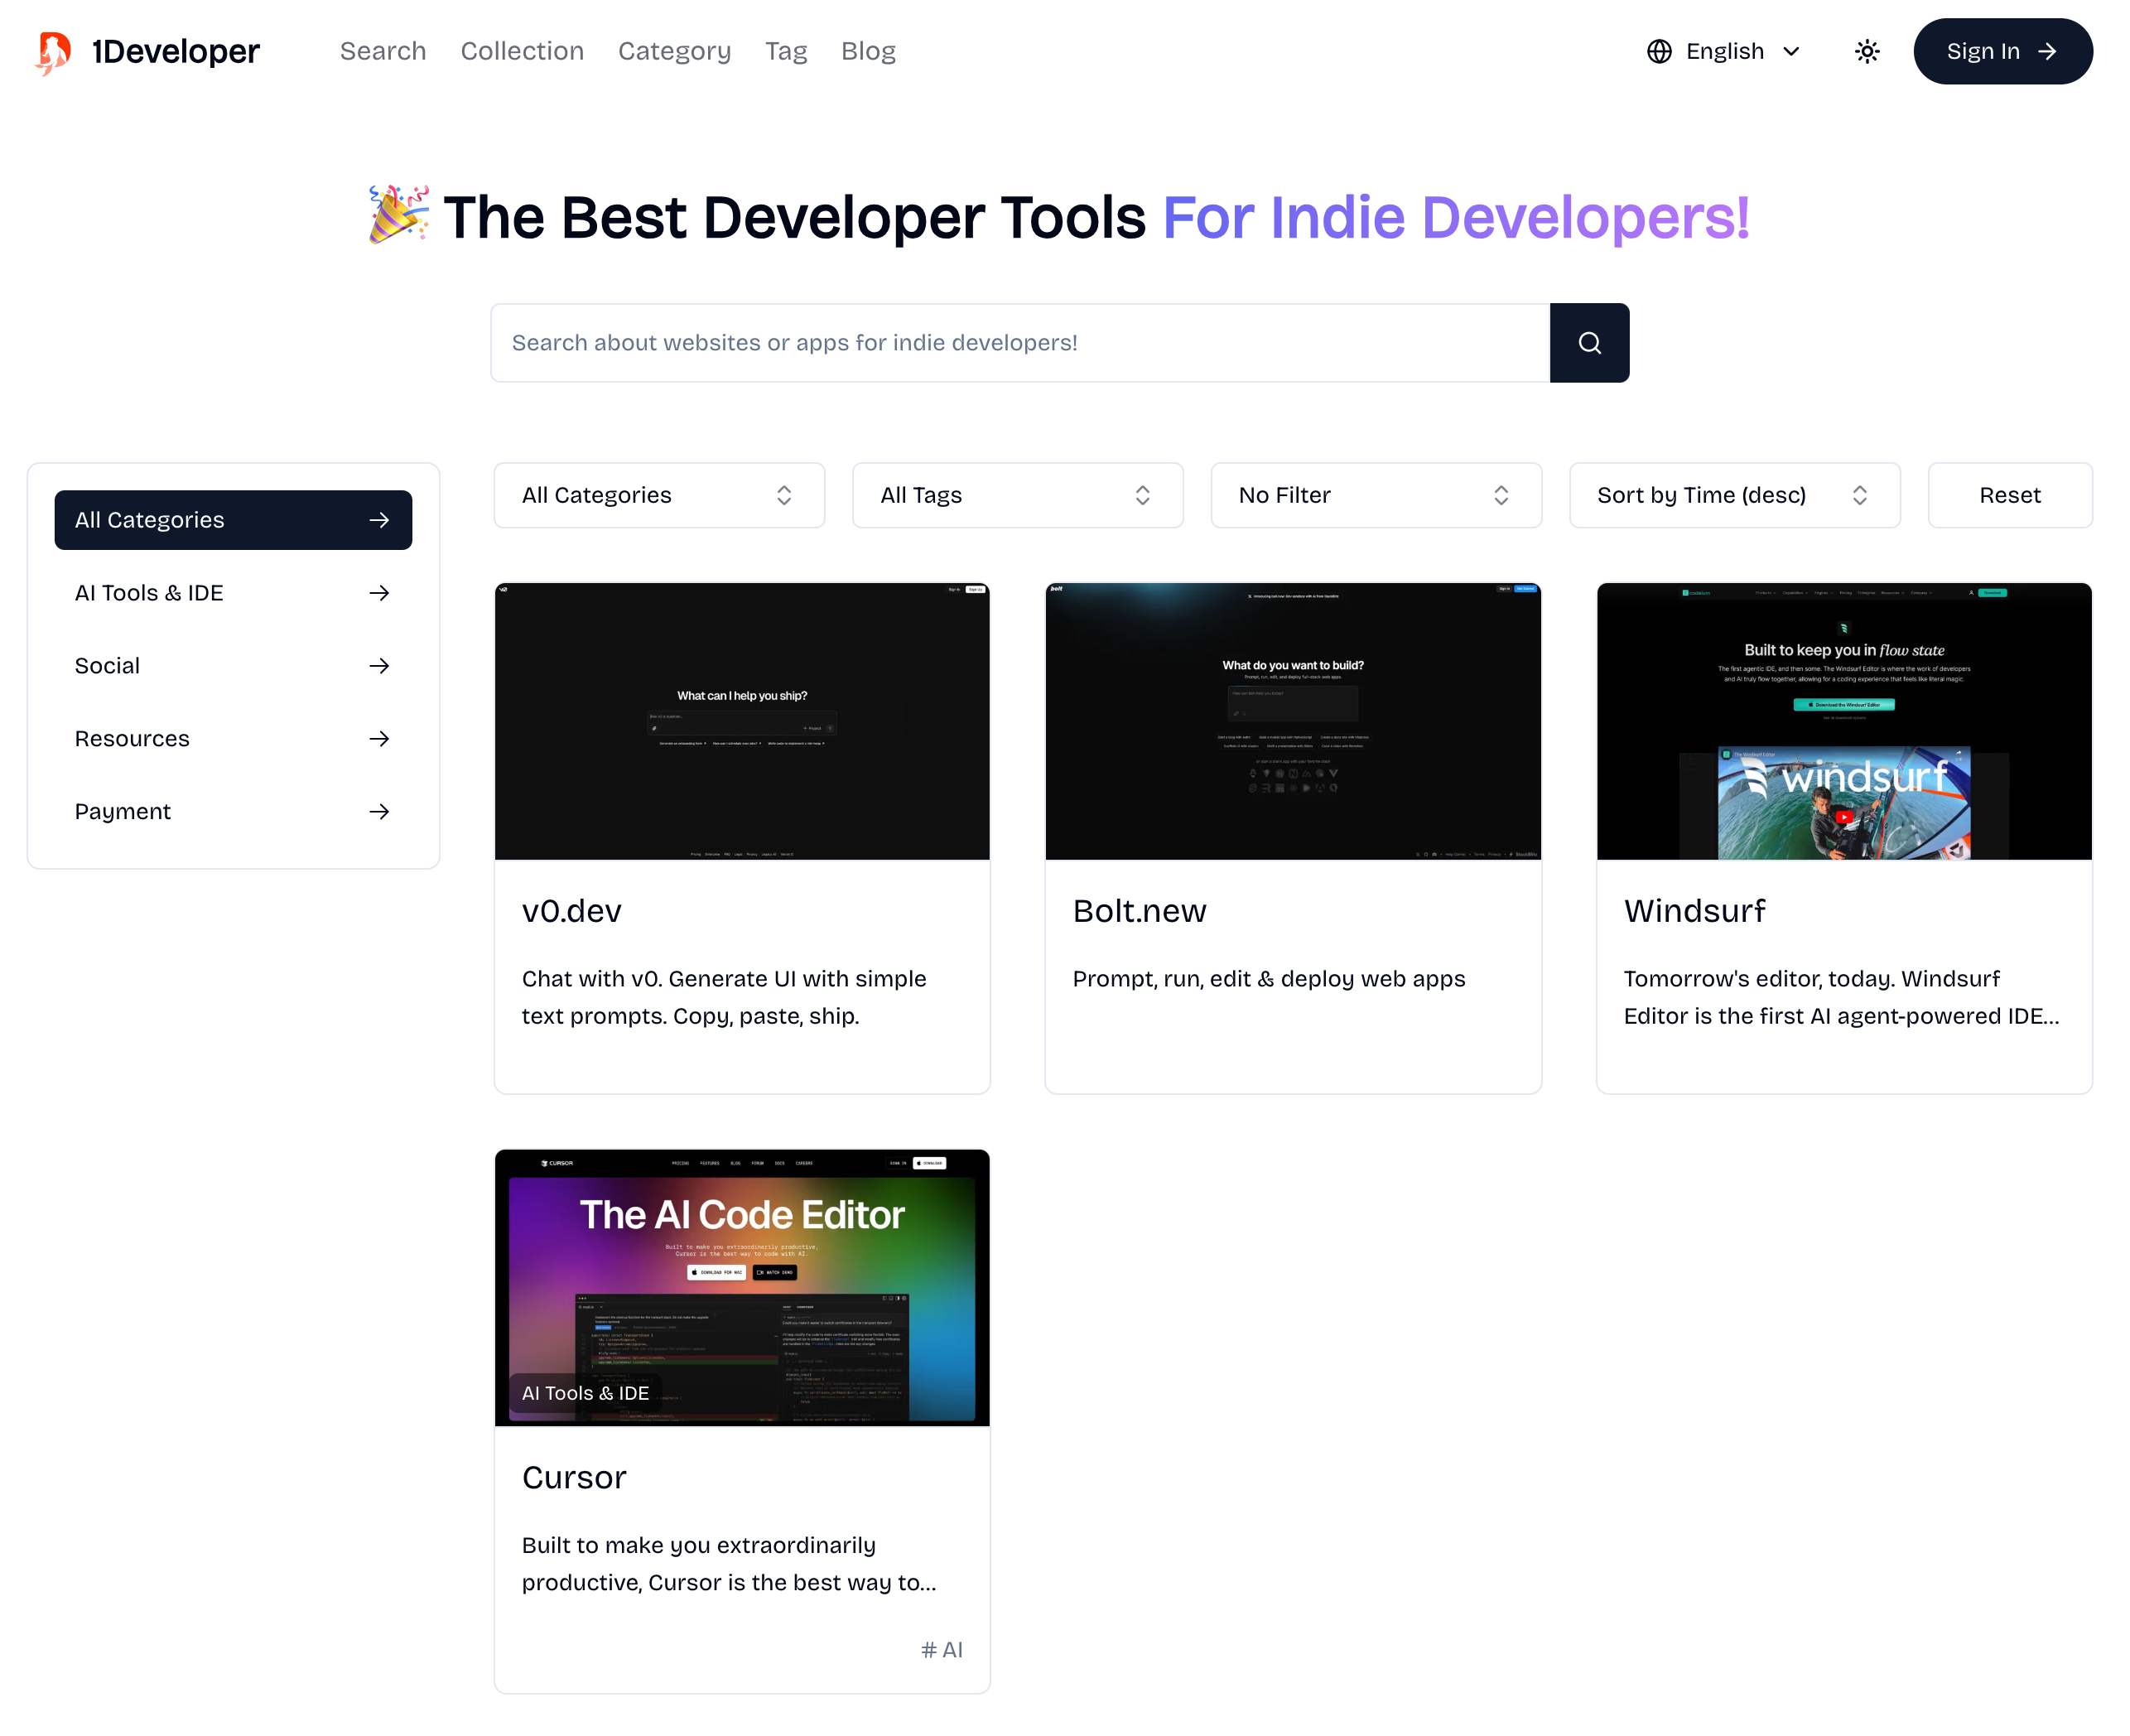
Task: Open the Collection nav menu item
Action: (522, 51)
